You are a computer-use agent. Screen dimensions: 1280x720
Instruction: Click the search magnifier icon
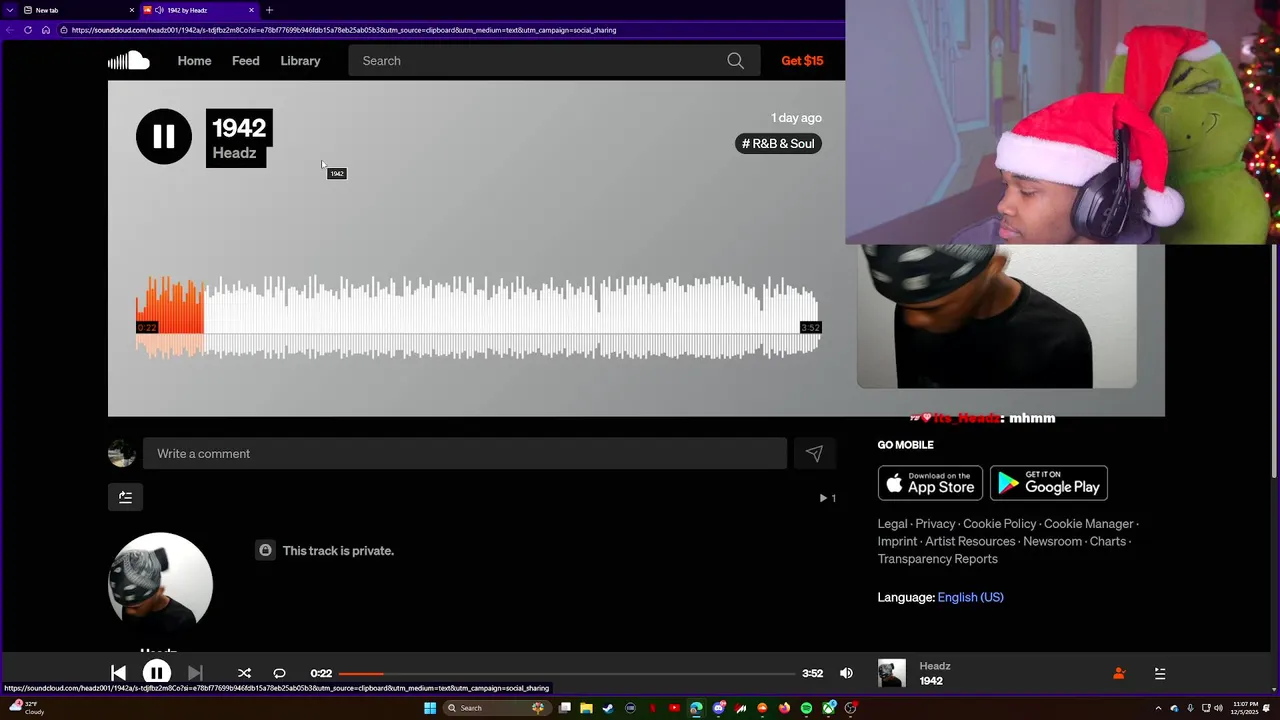pyautogui.click(x=735, y=61)
